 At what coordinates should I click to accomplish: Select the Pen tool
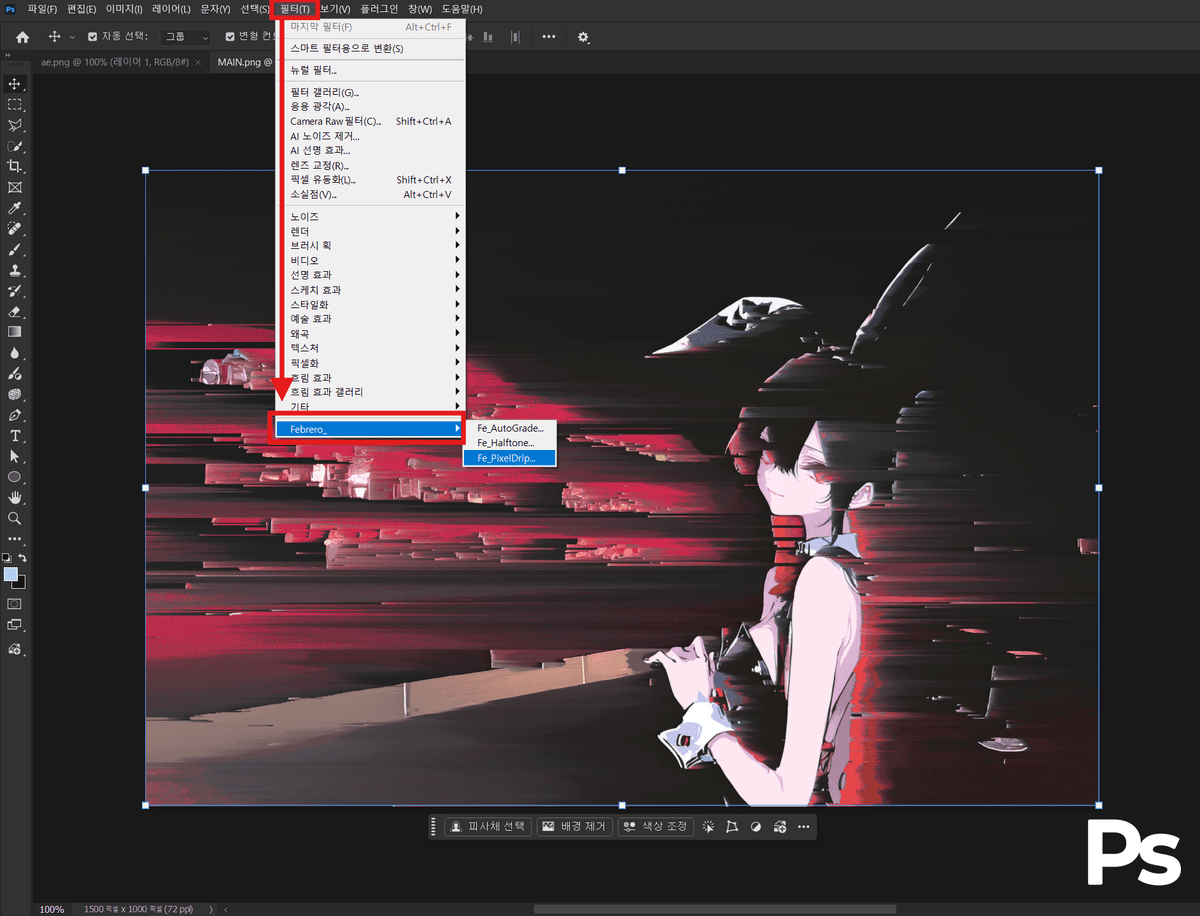pyautogui.click(x=15, y=415)
